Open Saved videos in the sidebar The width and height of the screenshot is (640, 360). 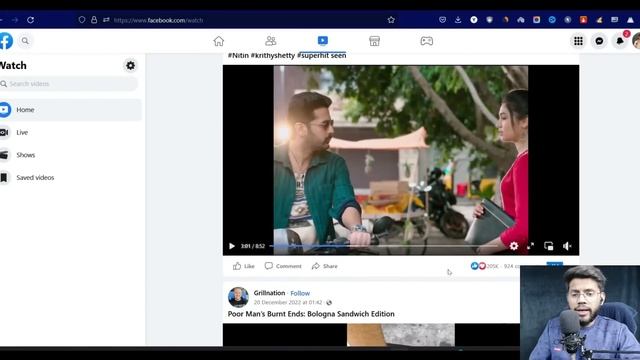coord(71,178)
